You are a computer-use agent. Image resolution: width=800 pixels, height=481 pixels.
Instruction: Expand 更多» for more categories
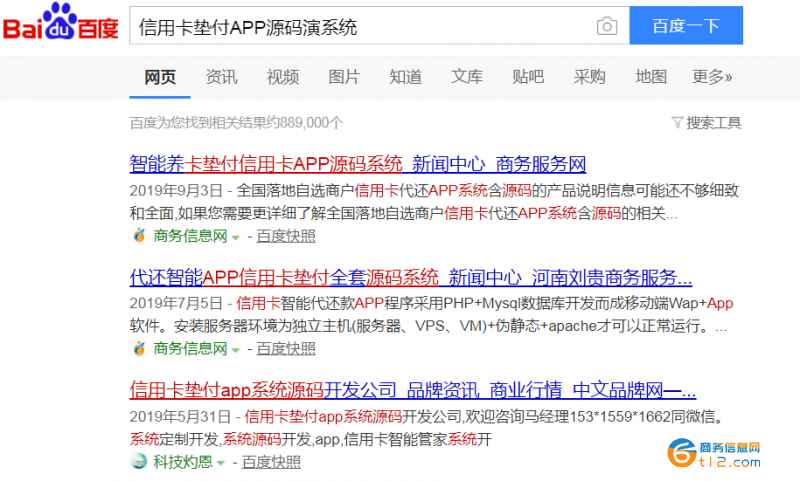[712, 77]
